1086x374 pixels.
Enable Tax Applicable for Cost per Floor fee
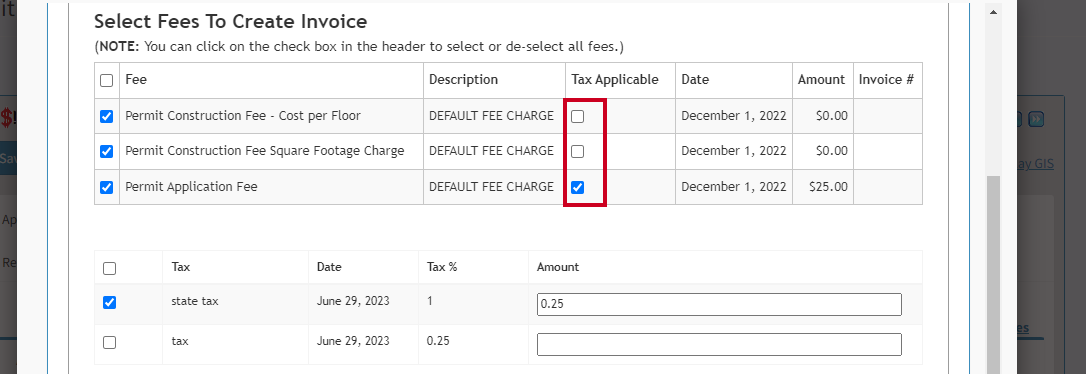point(578,116)
